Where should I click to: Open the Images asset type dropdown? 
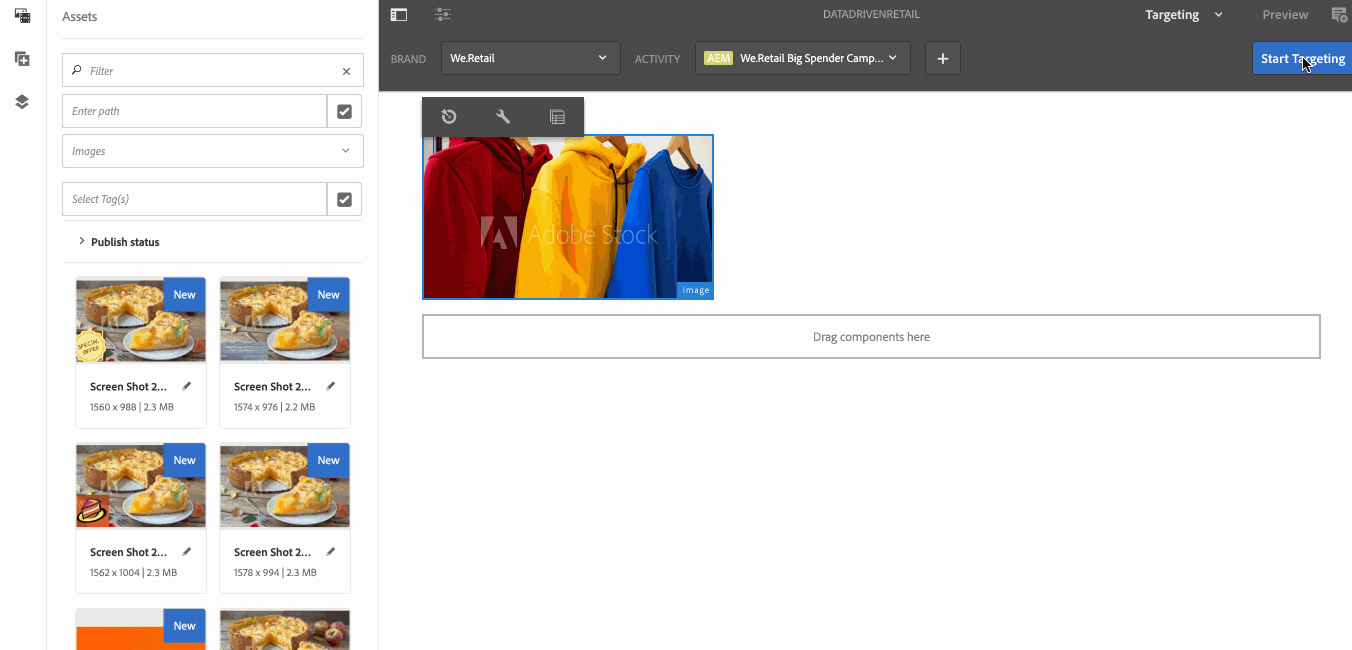coord(212,151)
